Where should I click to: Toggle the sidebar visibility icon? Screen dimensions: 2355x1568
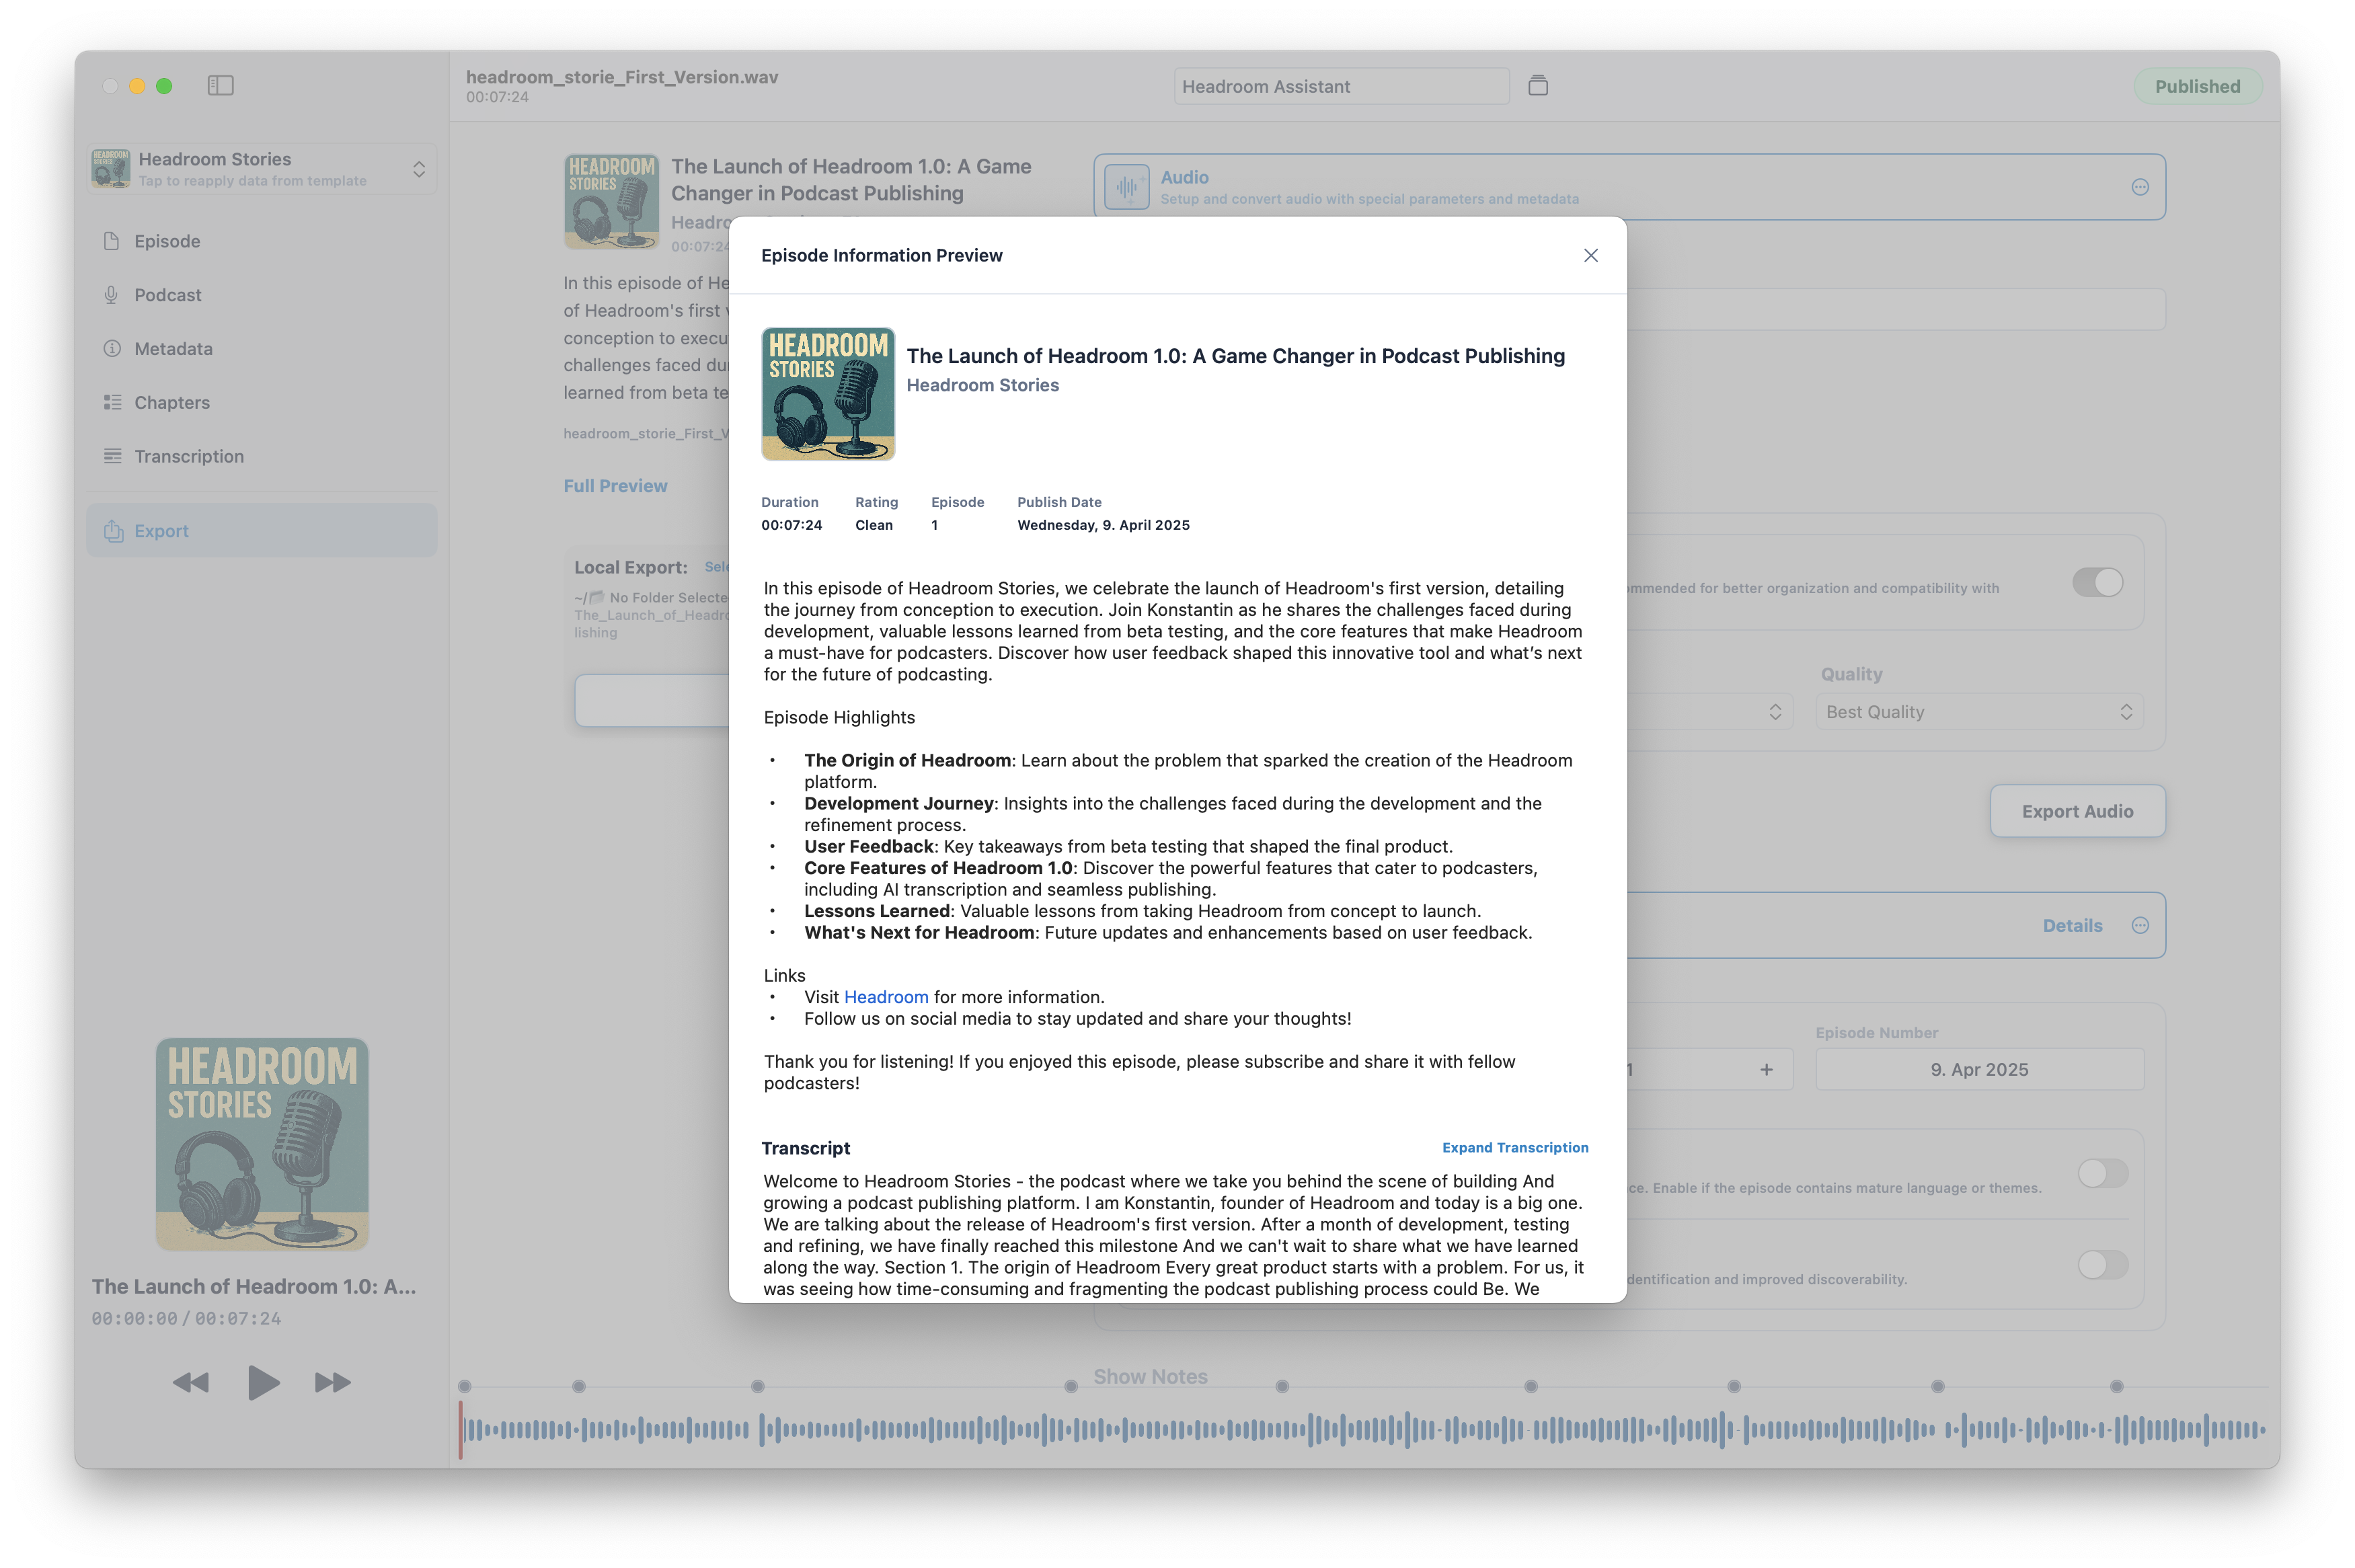click(x=220, y=86)
